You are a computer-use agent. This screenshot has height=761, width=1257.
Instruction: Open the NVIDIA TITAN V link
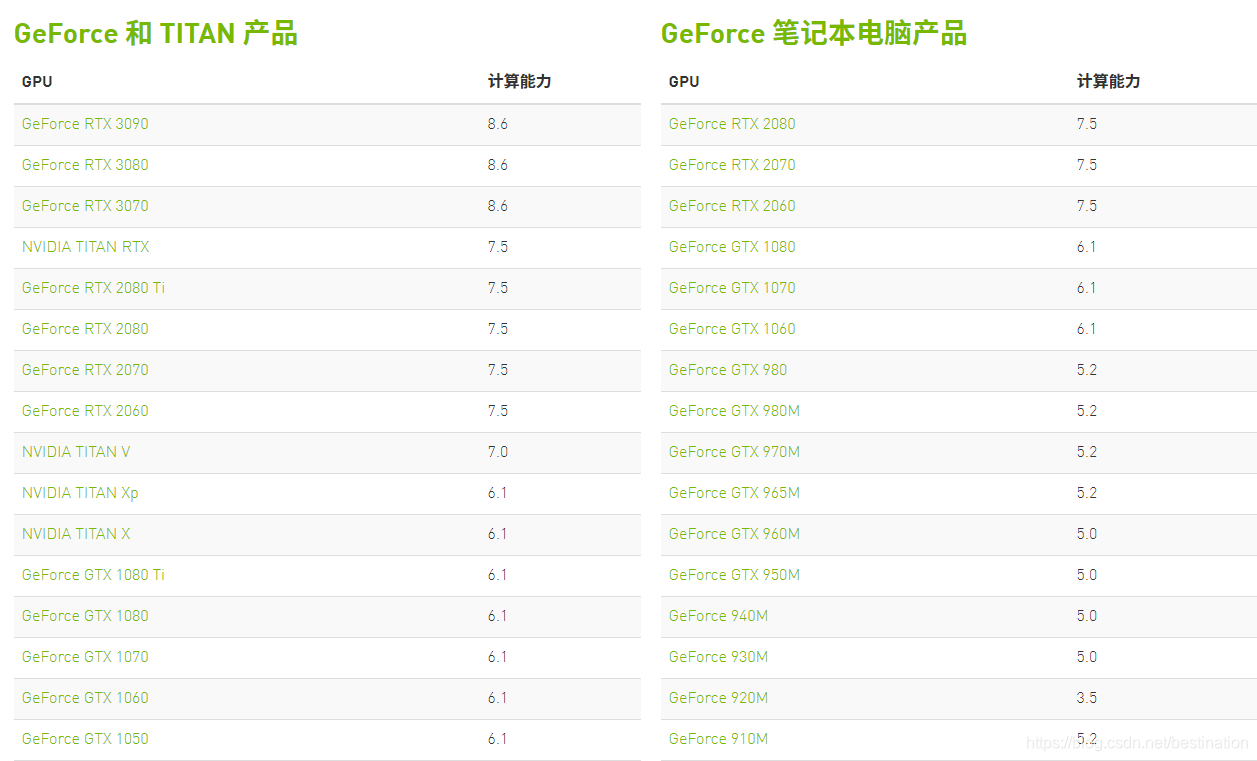(x=76, y=452)
